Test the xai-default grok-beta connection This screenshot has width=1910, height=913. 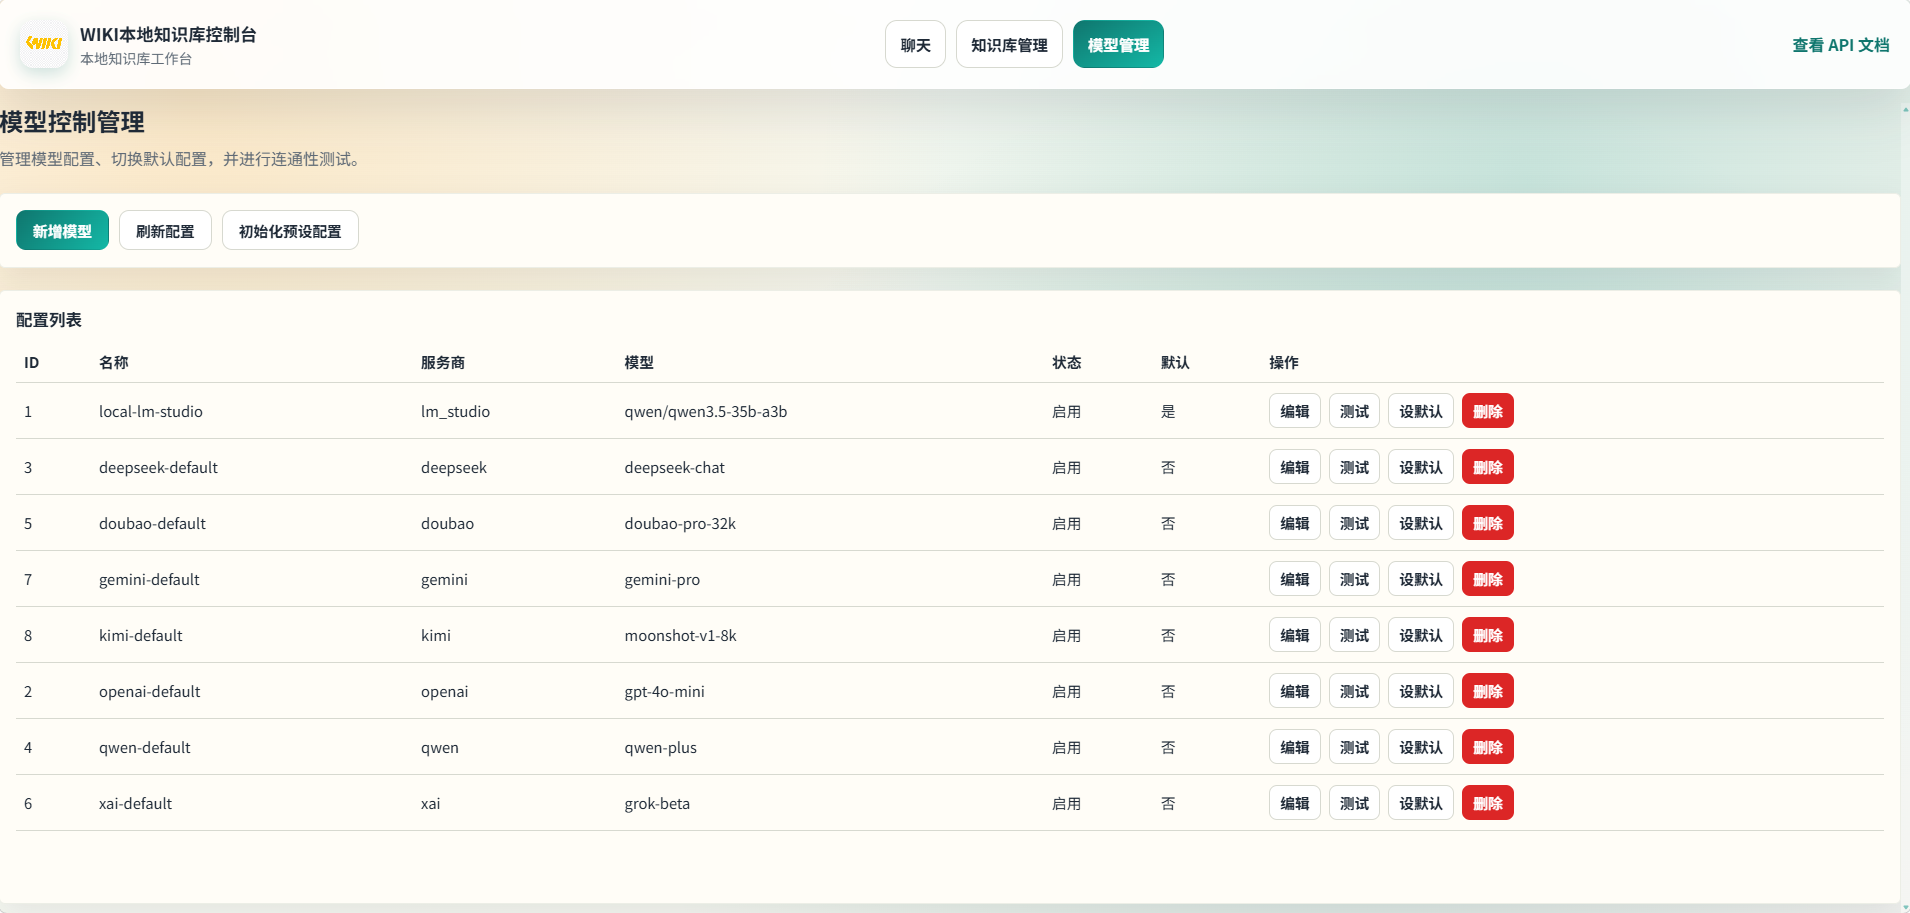(1354, 803)
